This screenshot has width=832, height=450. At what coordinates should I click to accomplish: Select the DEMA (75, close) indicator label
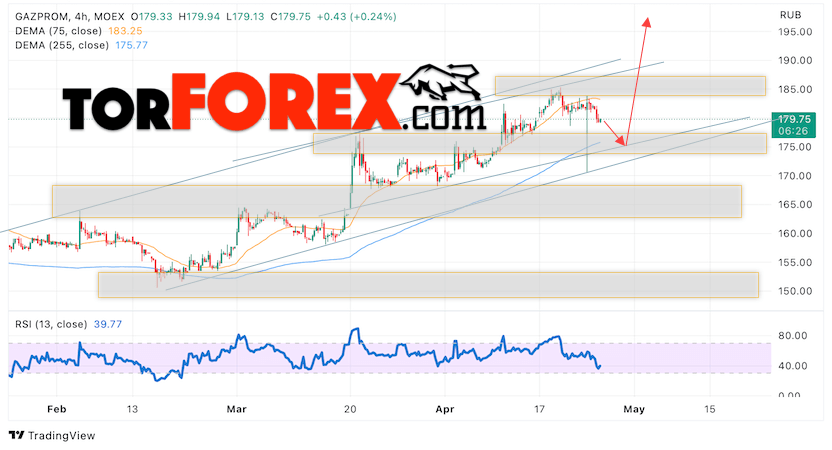[x=58, y=31]
